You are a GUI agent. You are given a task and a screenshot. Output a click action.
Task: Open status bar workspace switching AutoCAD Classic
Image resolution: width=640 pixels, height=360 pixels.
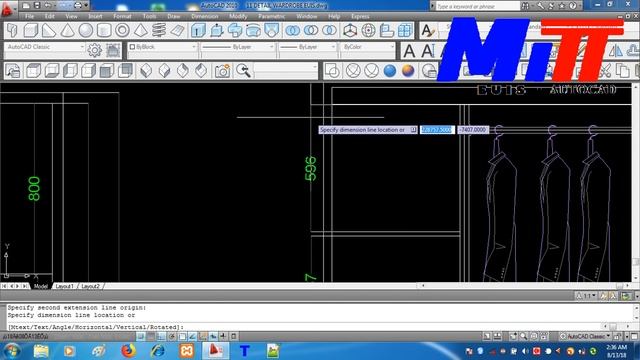(x=584, y=336)
